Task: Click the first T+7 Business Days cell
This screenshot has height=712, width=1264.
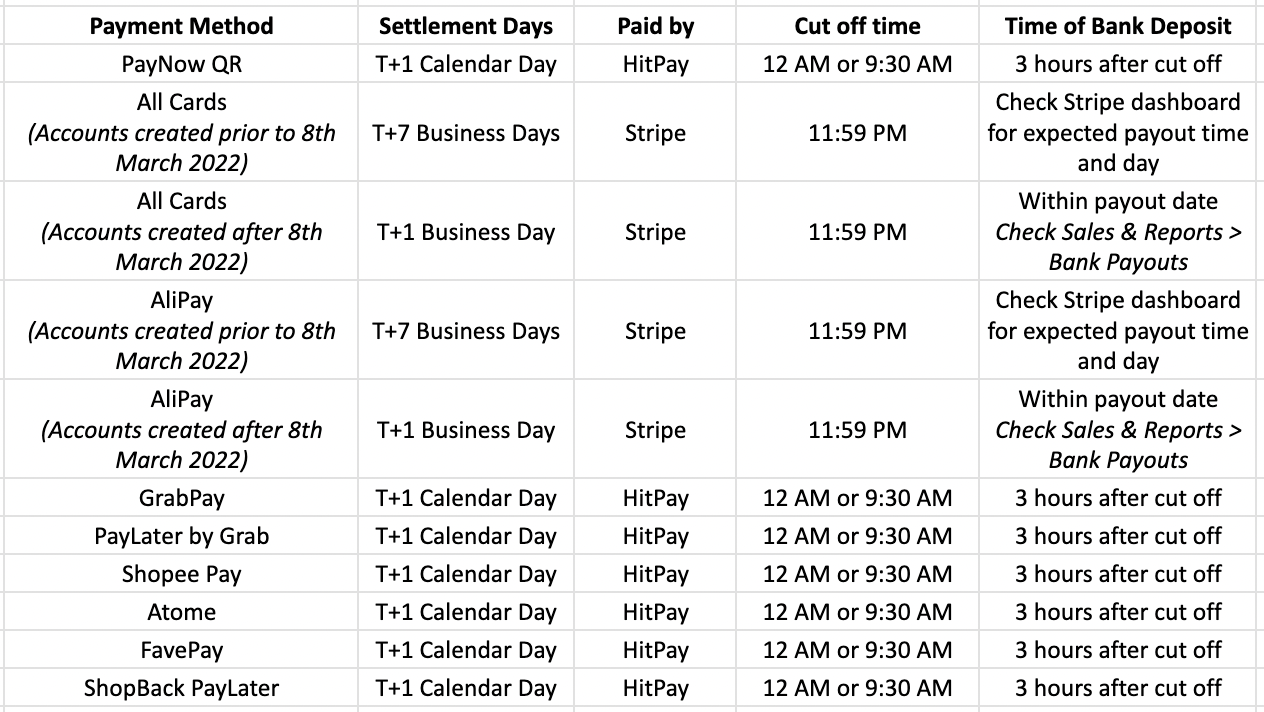Action: click(x=465, y=133)
